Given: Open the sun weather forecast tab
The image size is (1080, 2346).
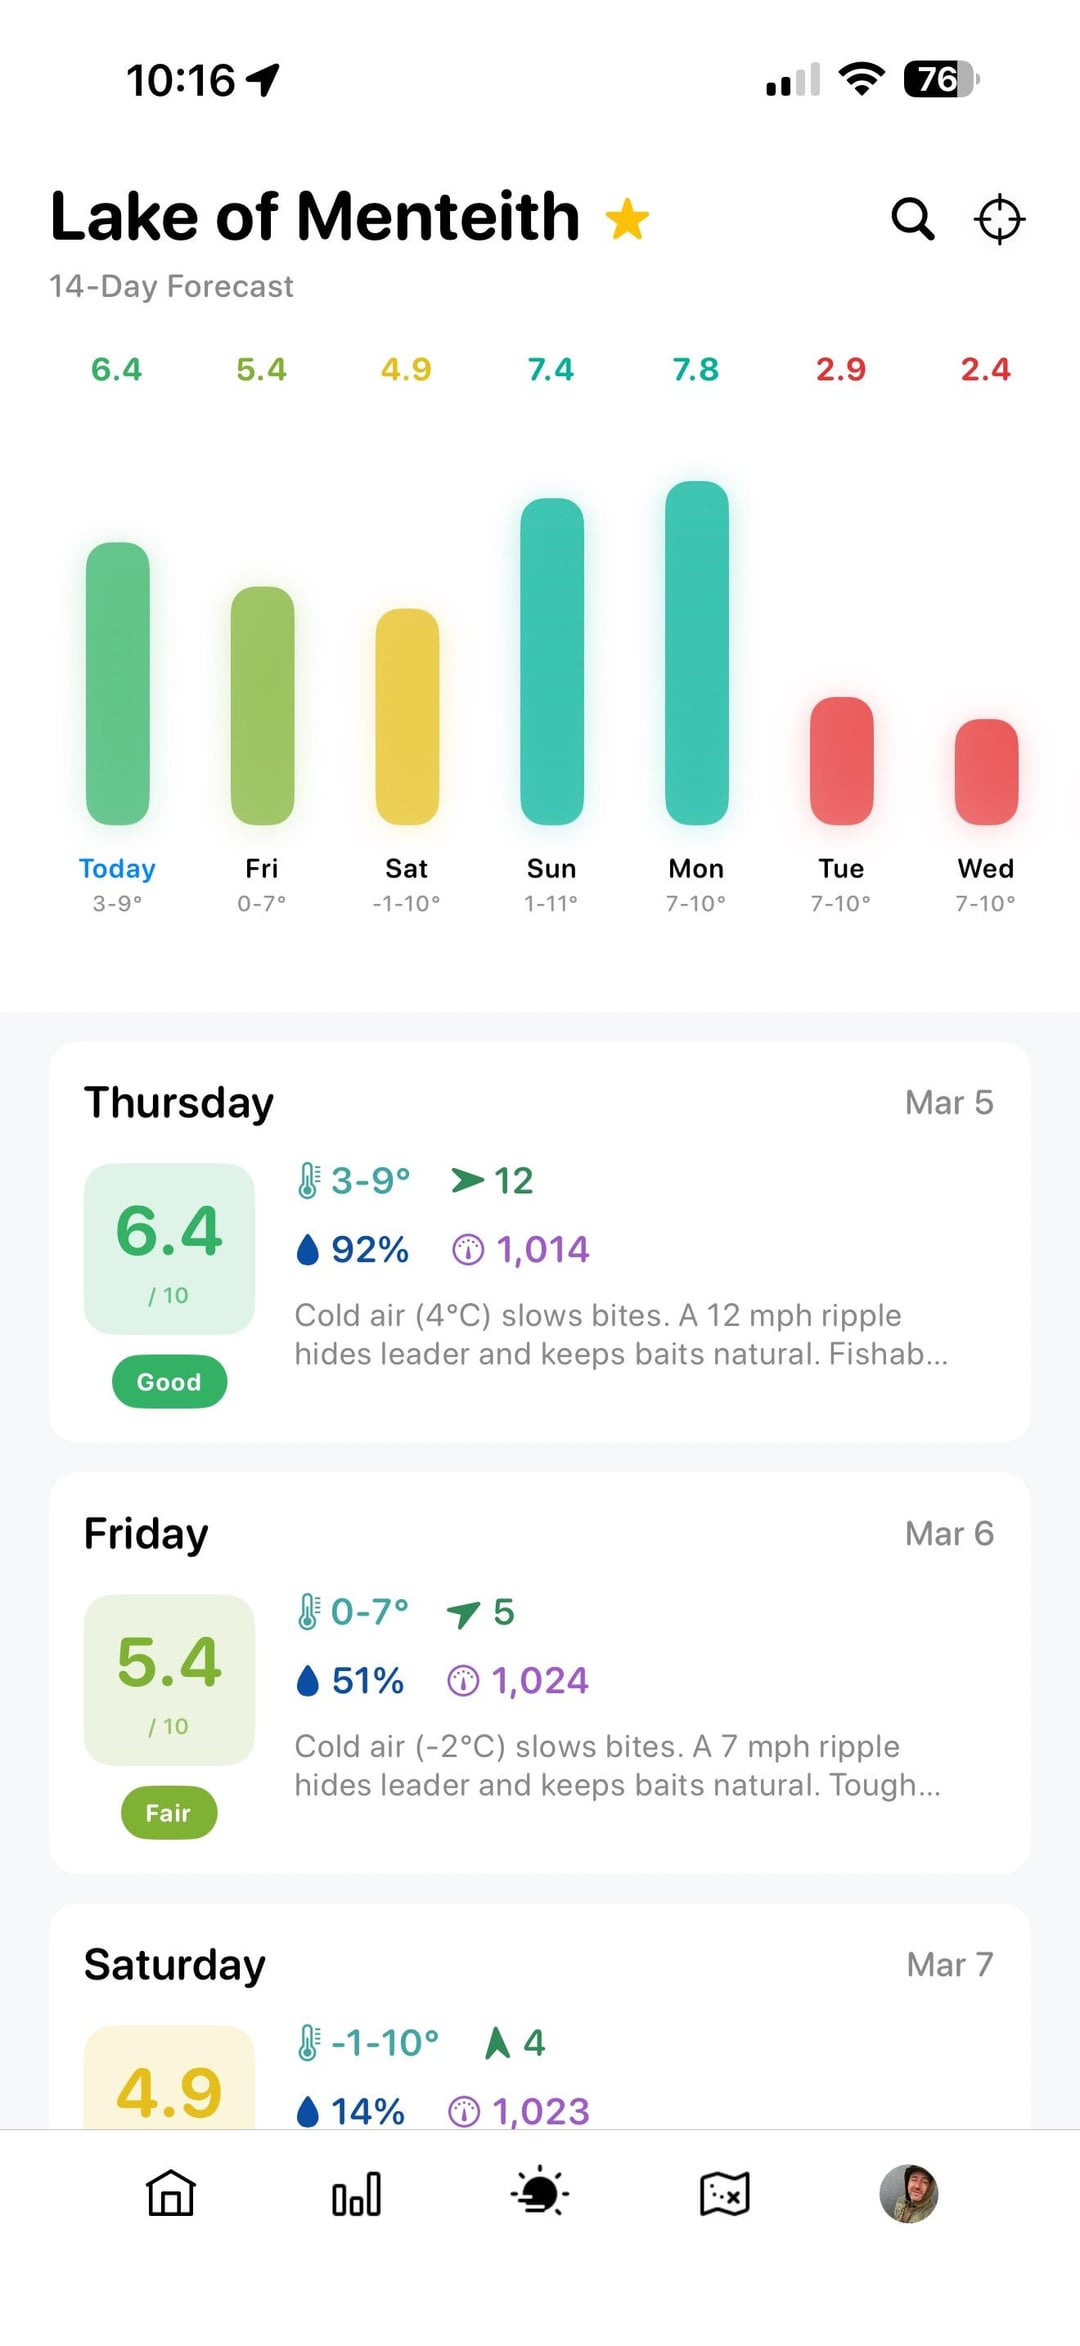Looking at the screenshot, I should point(540,2194).
